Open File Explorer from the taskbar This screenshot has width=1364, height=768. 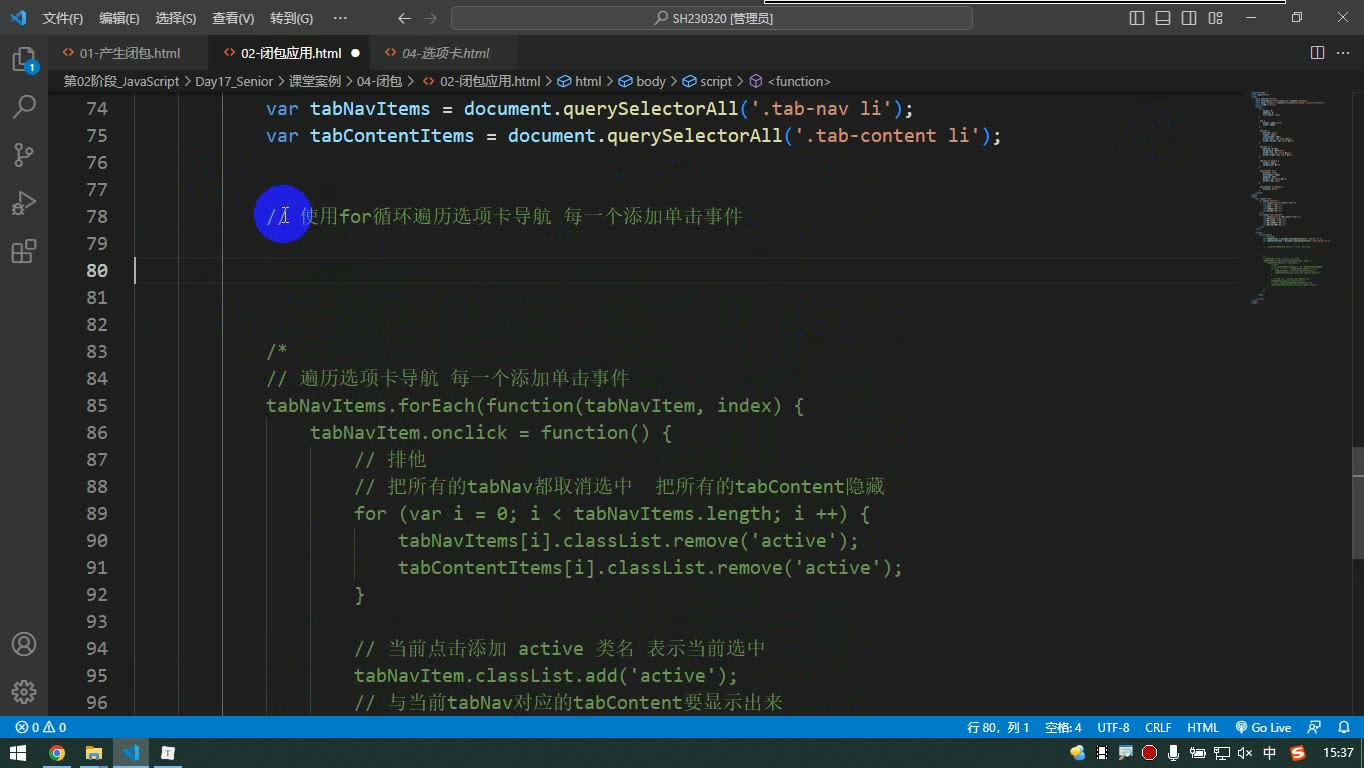pos(94,753)
